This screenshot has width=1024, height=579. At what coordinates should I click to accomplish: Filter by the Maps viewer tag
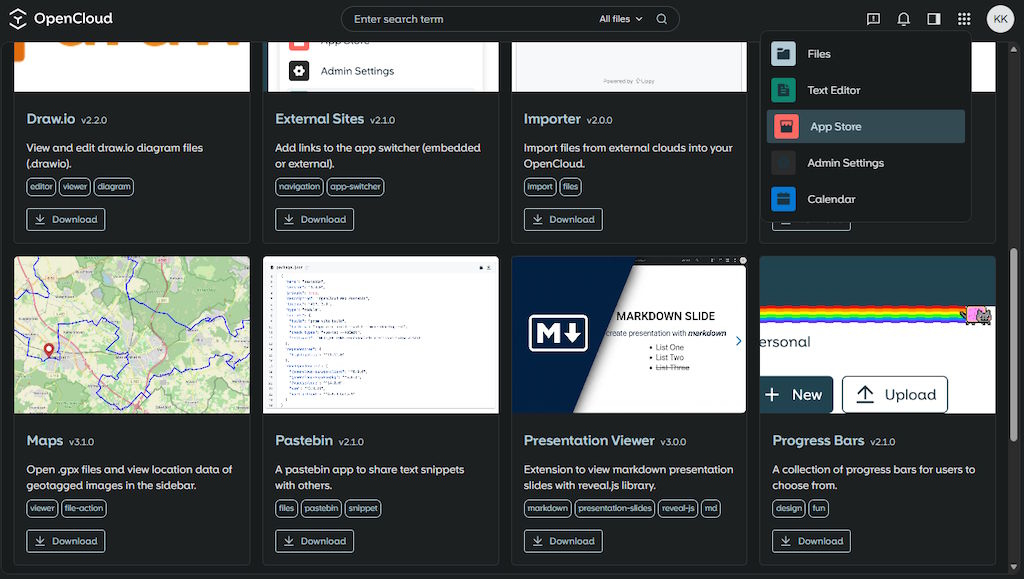42,509
